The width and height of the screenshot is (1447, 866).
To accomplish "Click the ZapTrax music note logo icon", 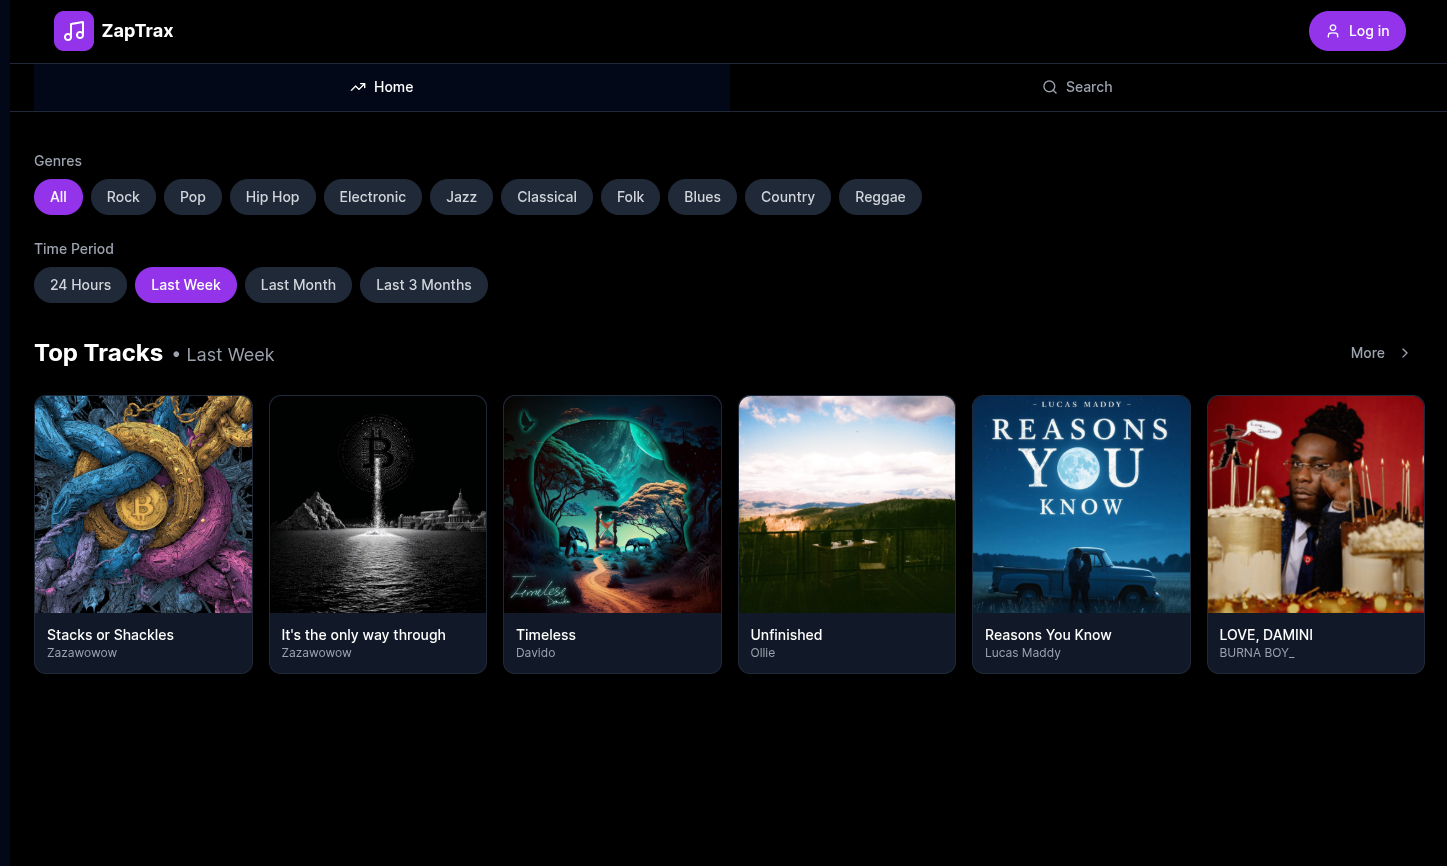I will click(x=73, y=31).
